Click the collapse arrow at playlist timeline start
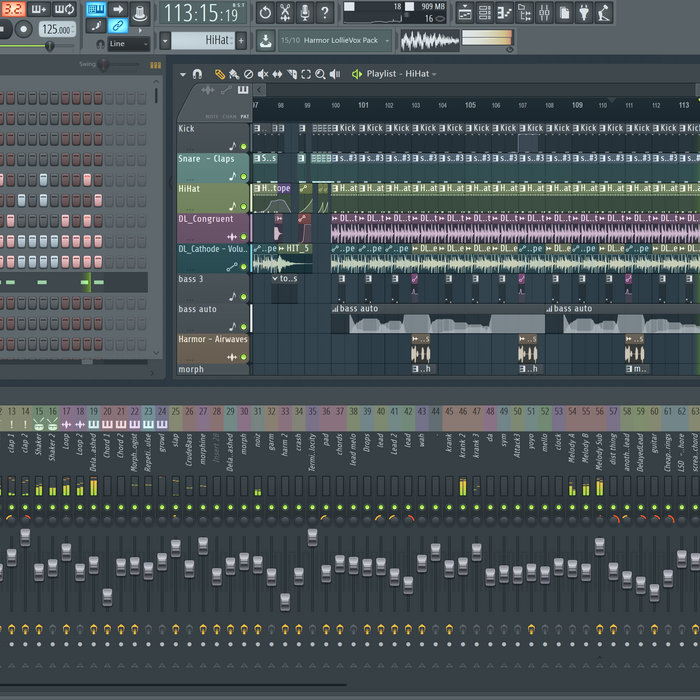Screen dimensions: 700x700 [259, 90]
